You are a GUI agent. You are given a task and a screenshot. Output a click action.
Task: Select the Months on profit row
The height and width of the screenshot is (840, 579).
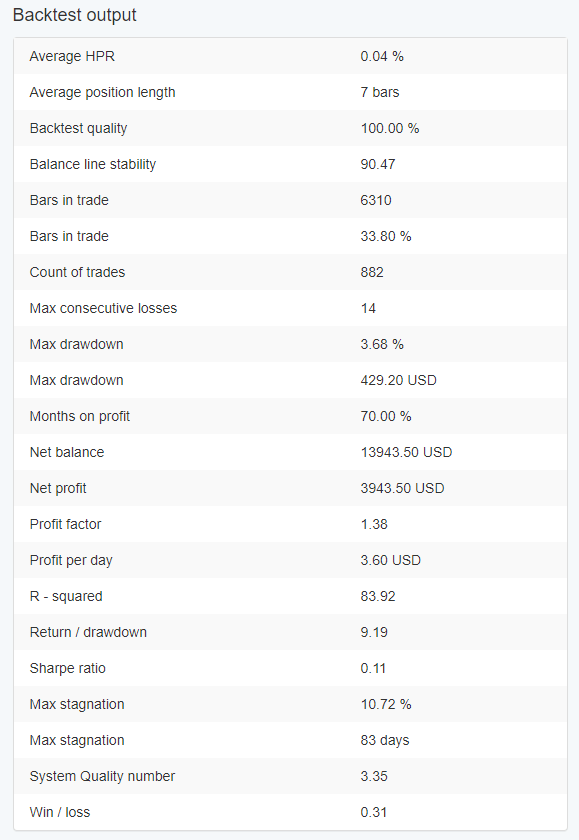tap(290, 416)
